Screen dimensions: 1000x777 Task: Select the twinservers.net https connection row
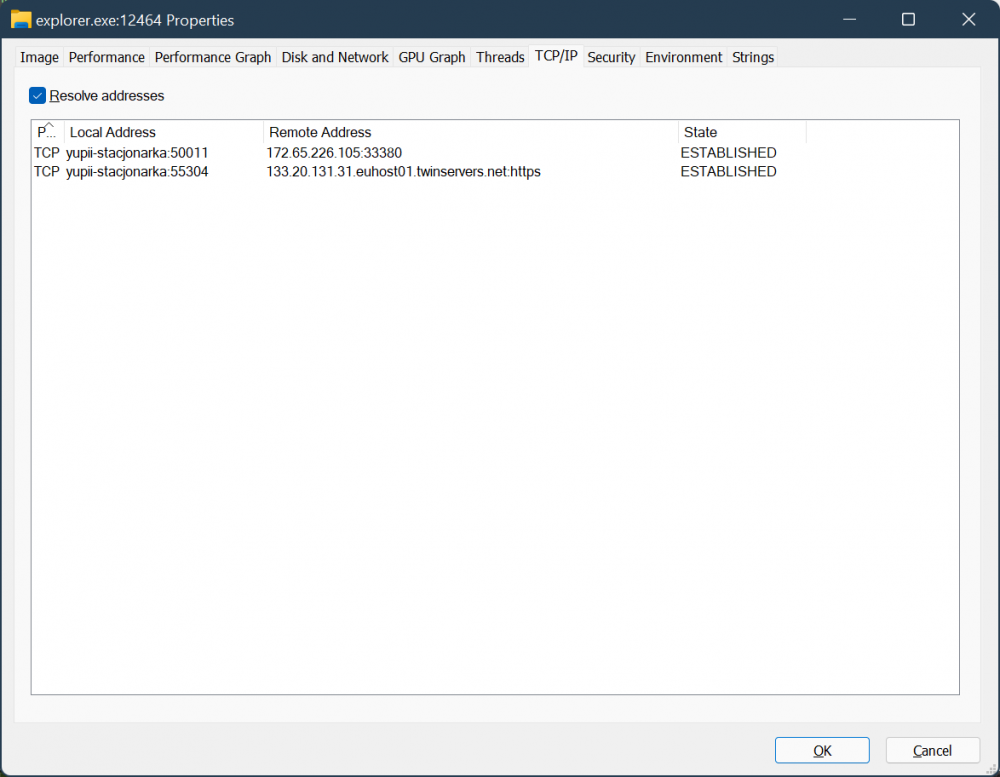coord(403,172)
